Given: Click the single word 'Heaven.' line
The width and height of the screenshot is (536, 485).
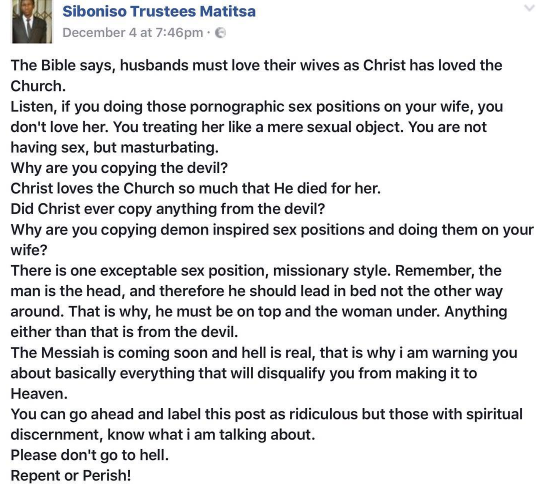Looking at the screenshot, I should [39, 394].
